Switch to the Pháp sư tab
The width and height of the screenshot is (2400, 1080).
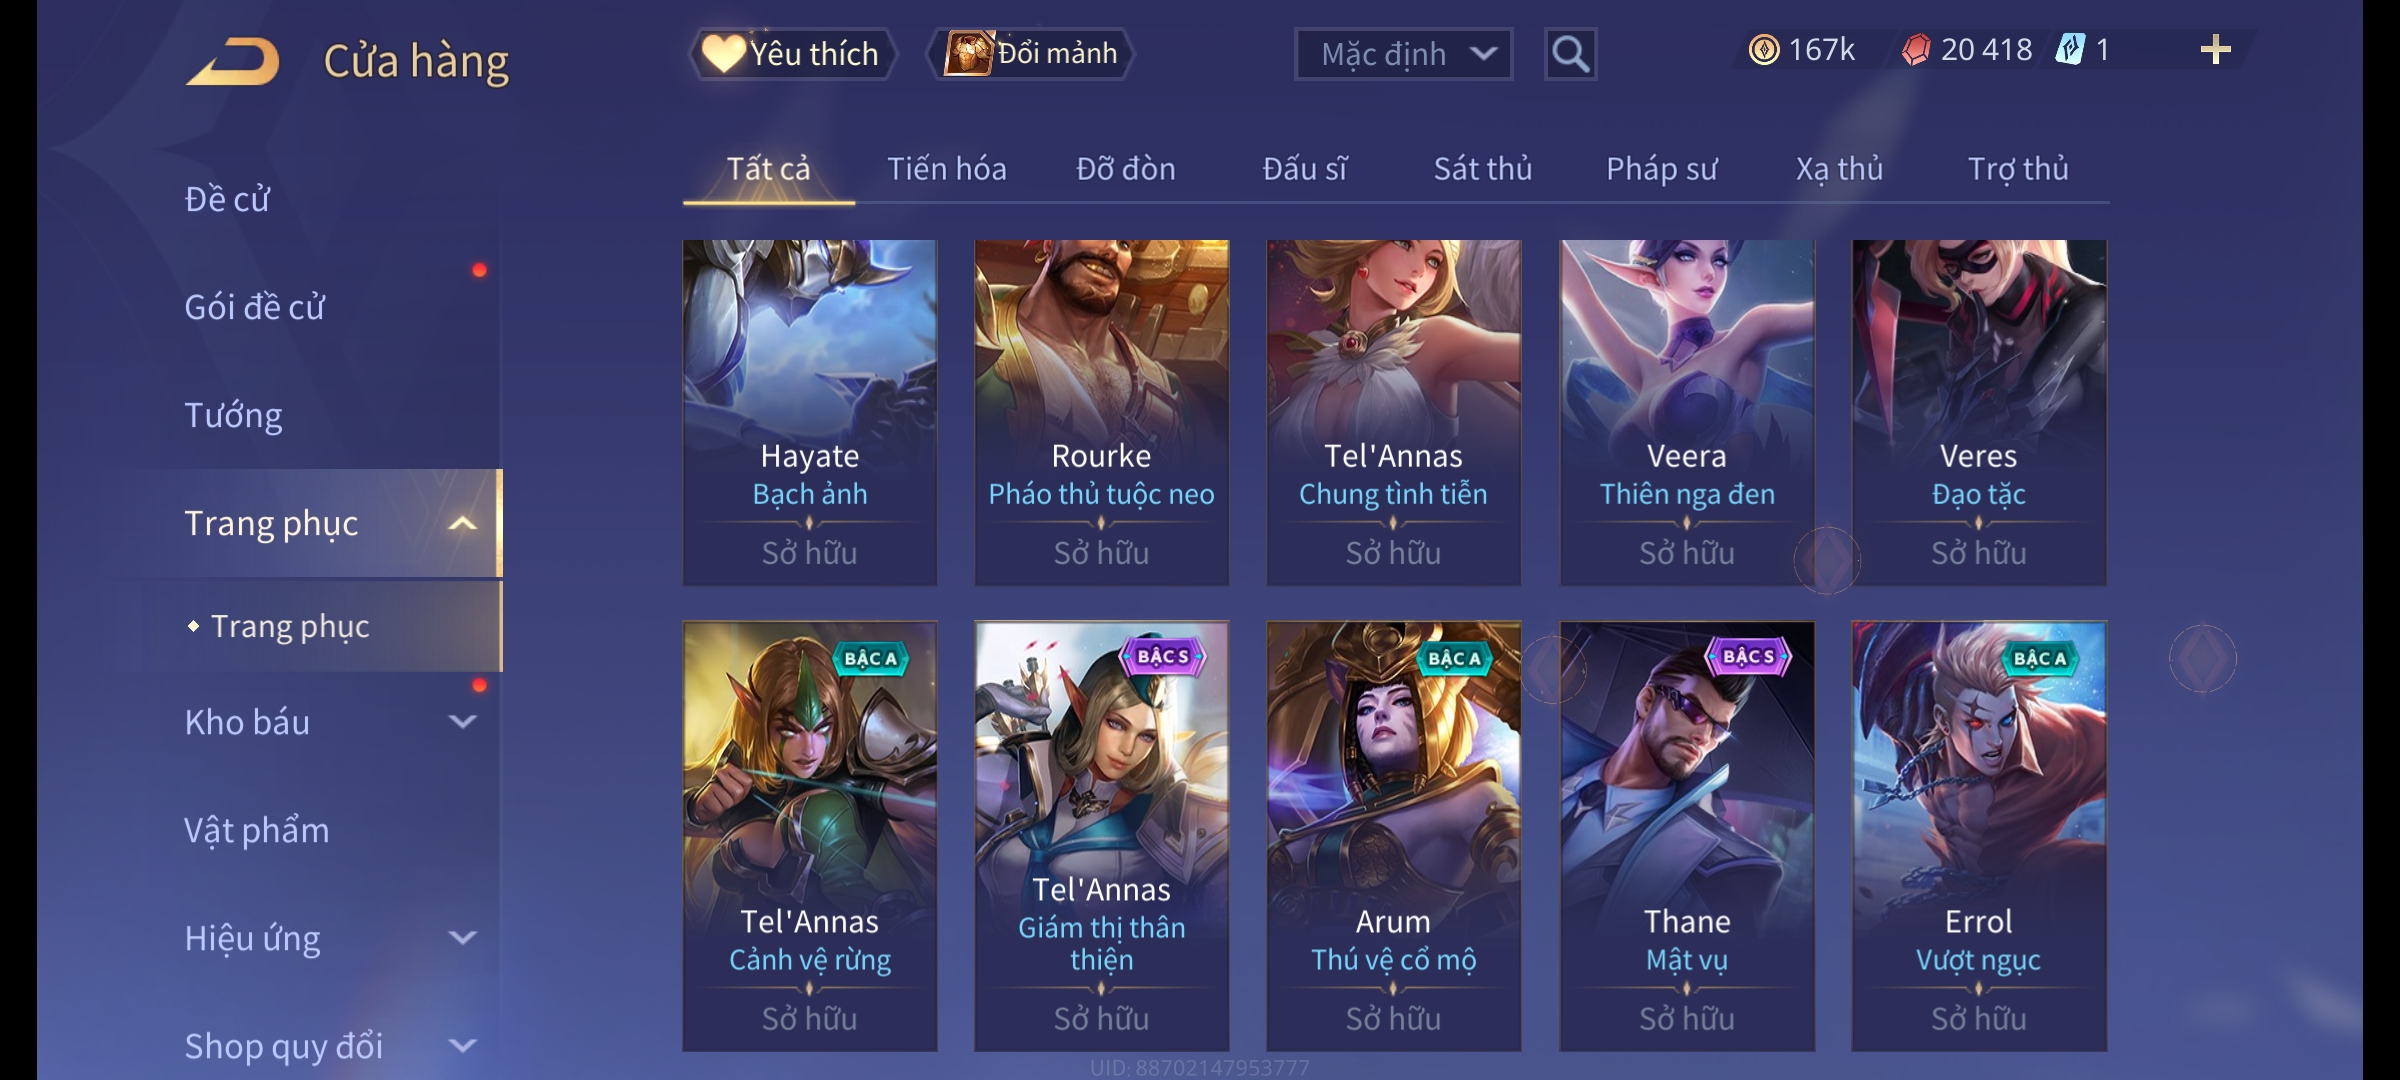click(x=1661, y=169)
